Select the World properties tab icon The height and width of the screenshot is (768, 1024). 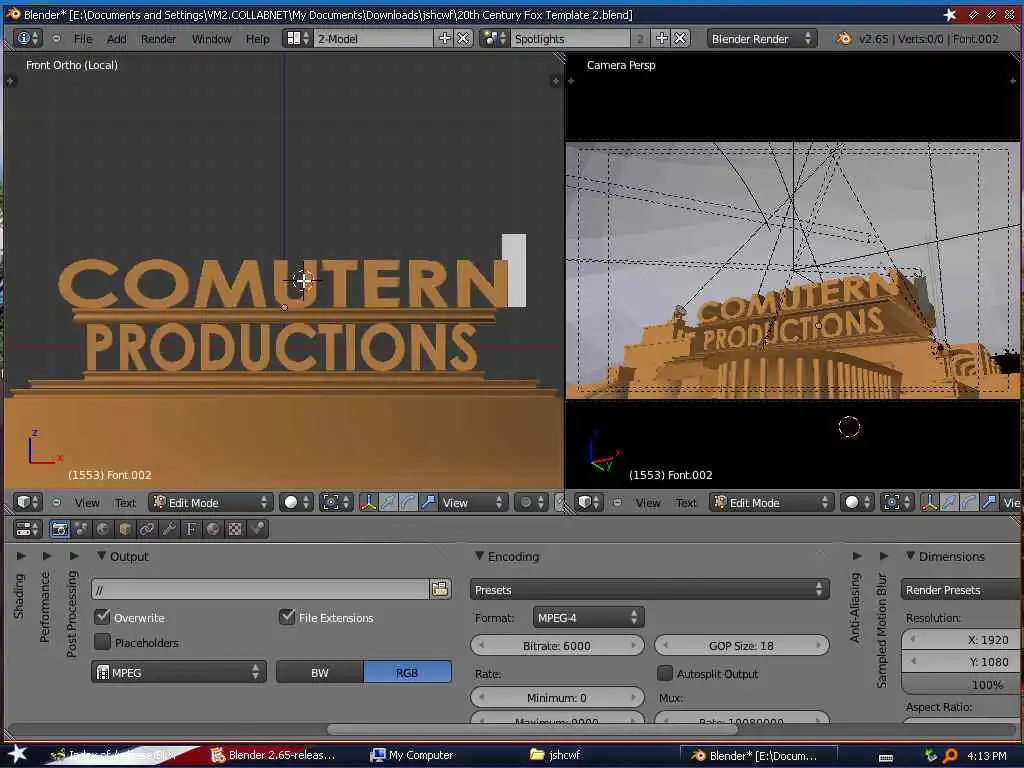coord(103,529)
